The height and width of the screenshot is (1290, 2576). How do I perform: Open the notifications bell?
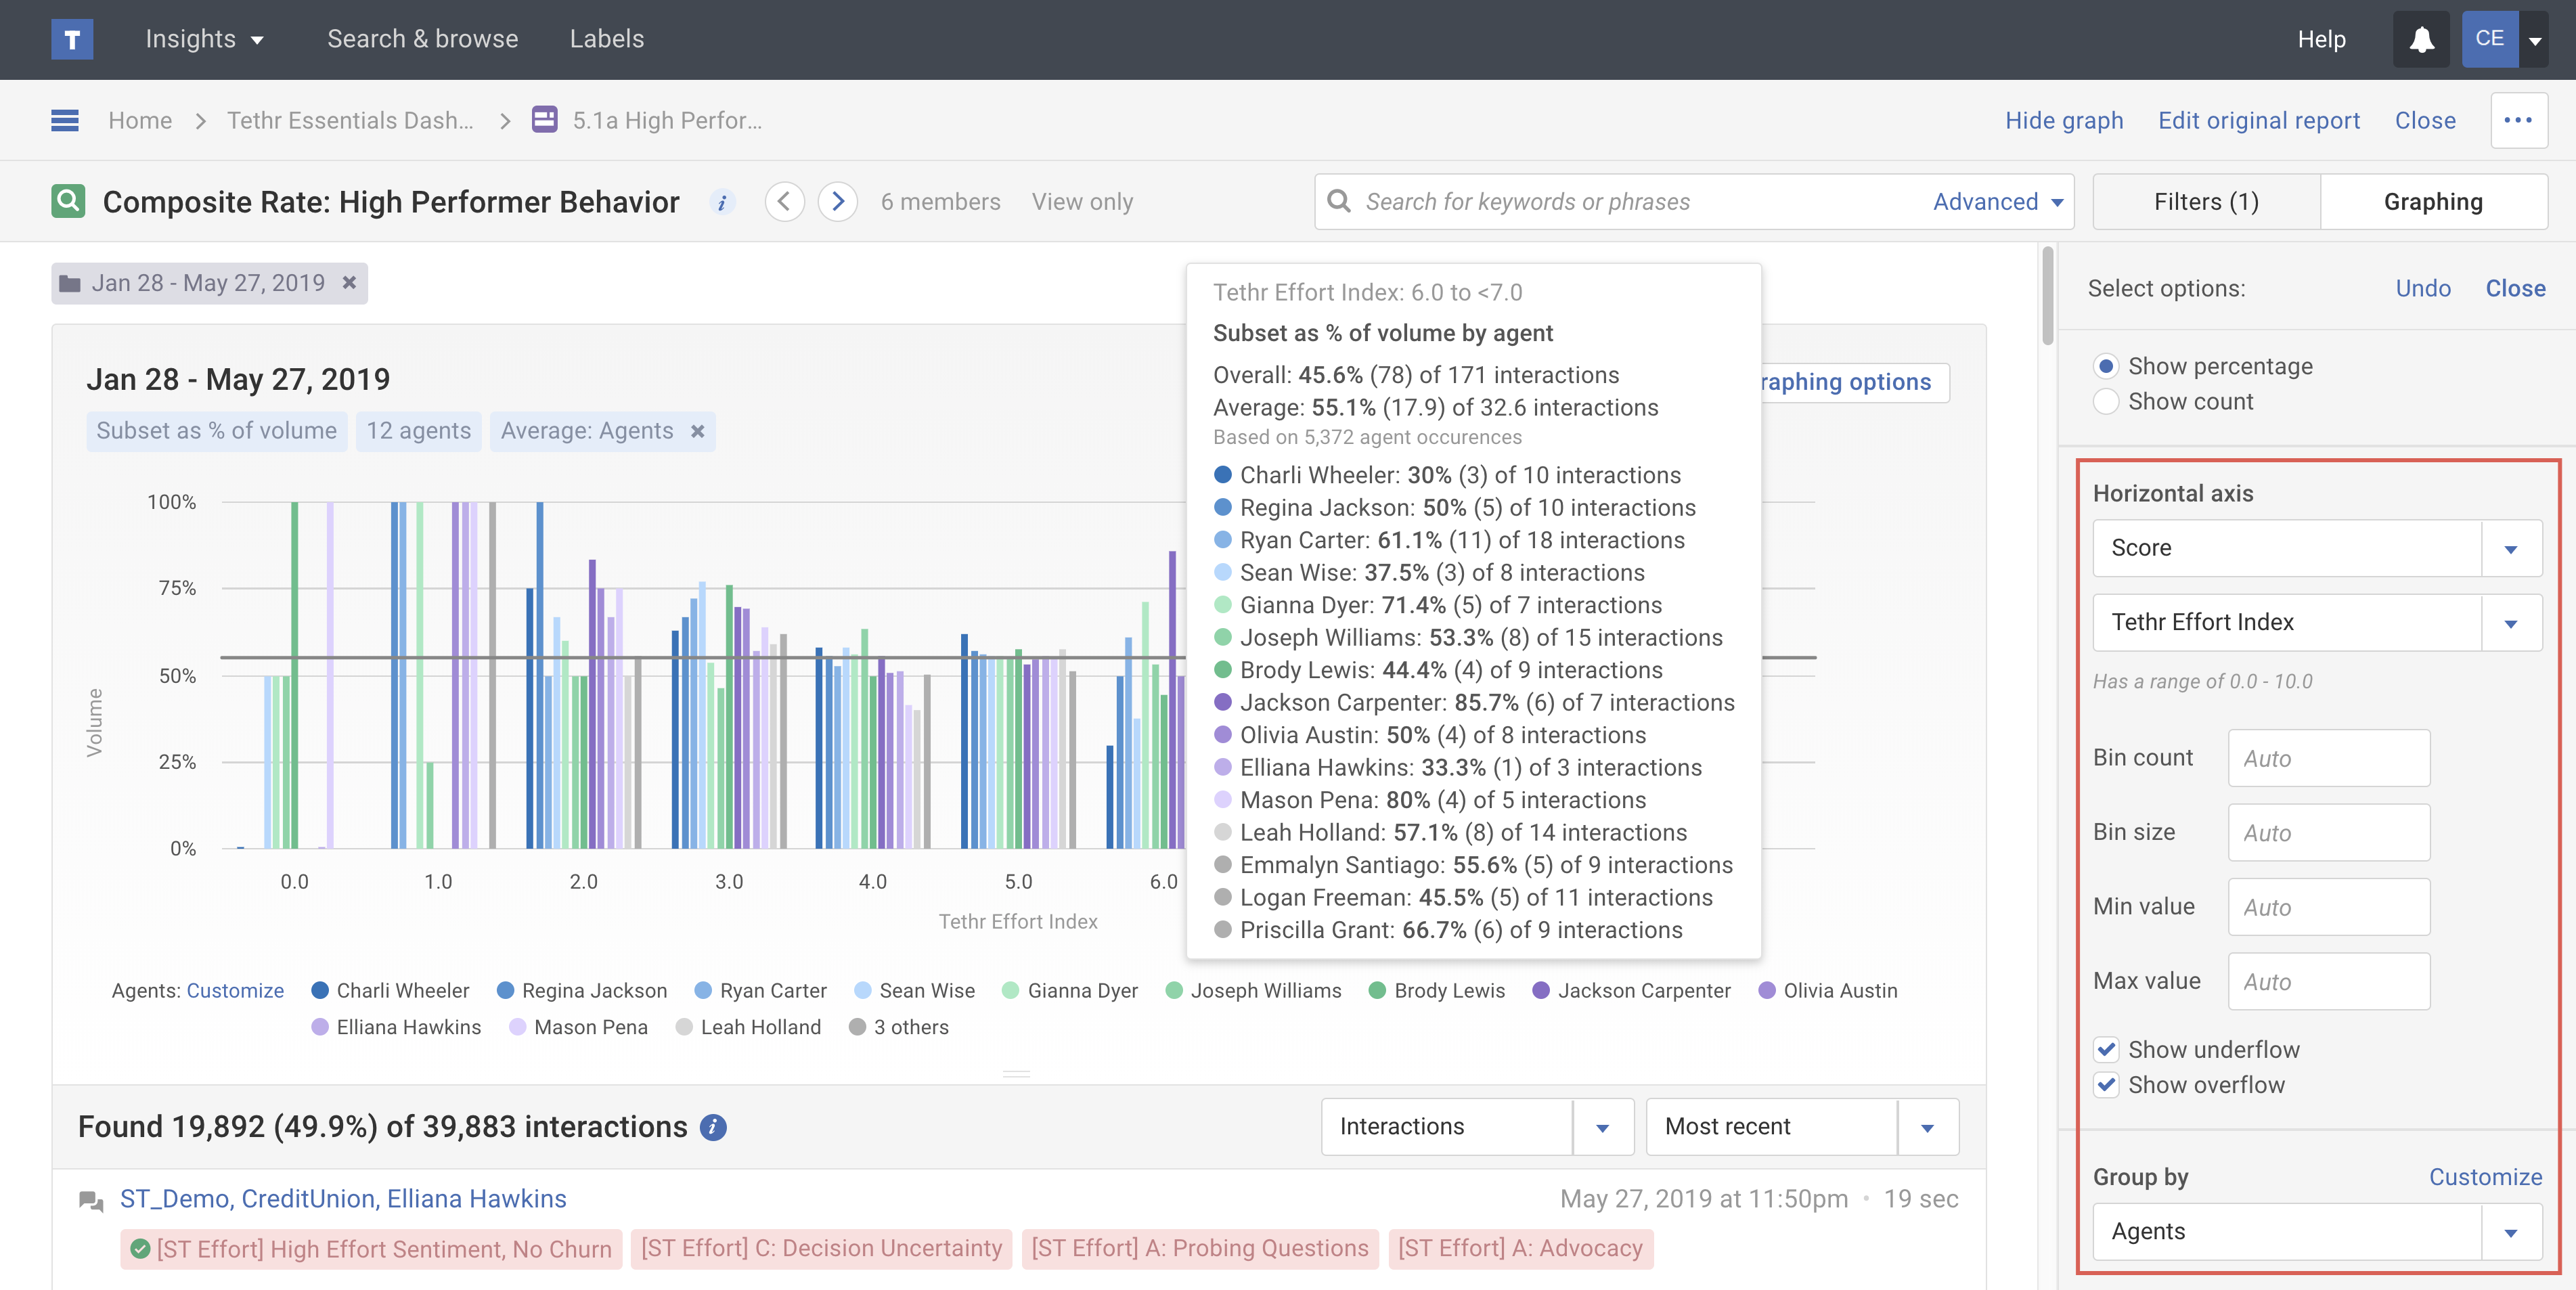[2421, 39]
